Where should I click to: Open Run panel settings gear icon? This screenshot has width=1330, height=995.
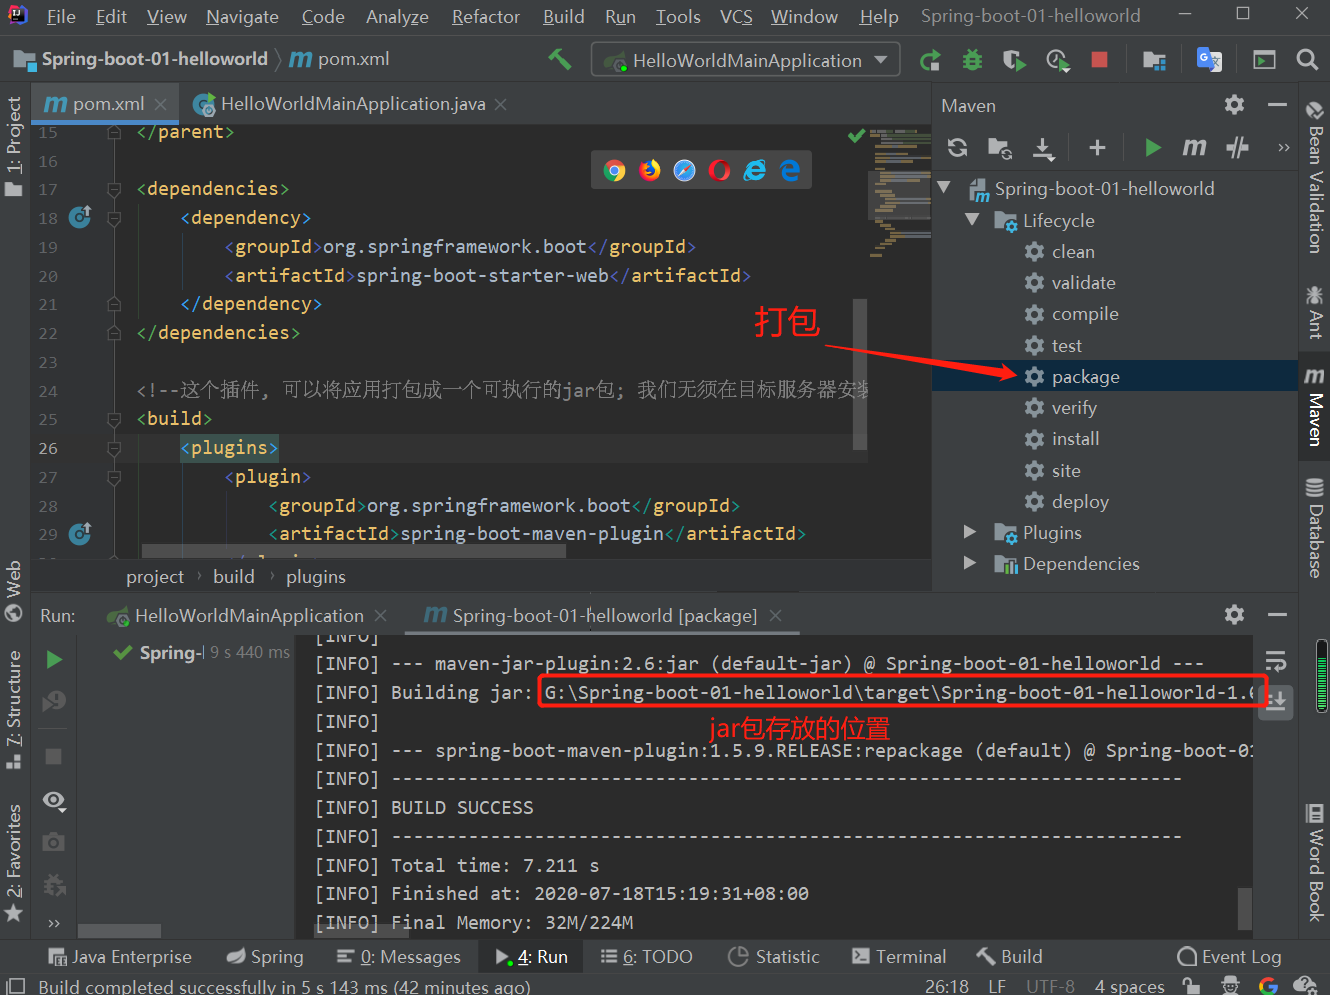coord(1235,615)
